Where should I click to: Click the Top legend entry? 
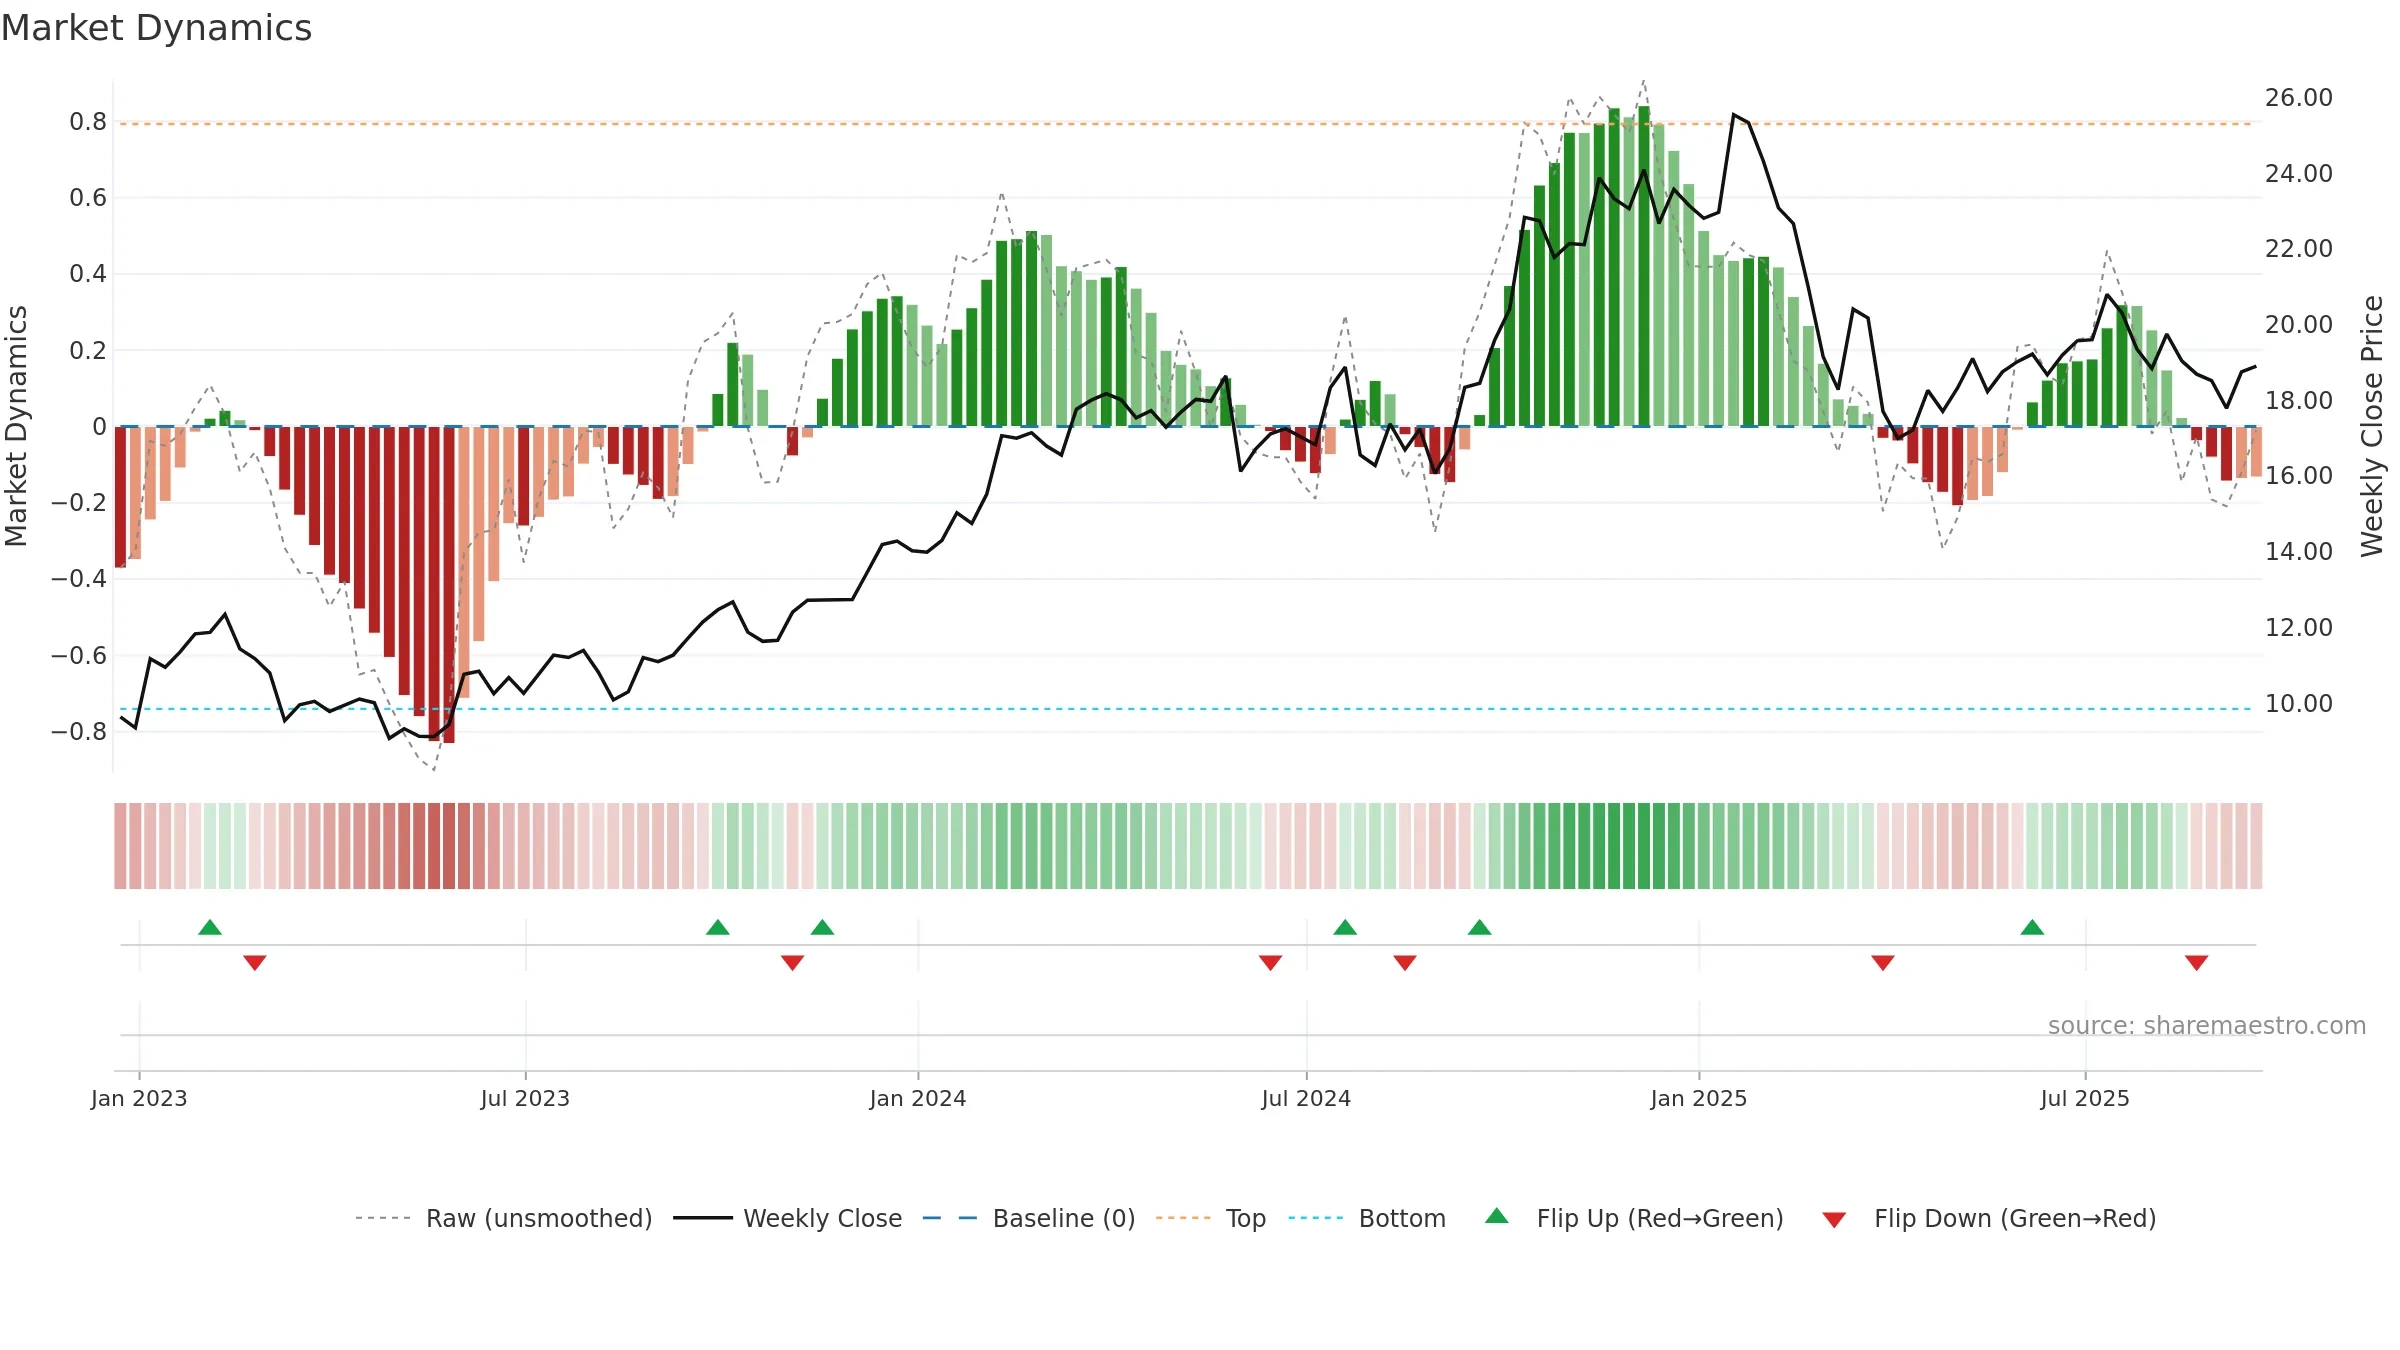[x=1211, y=1218]
